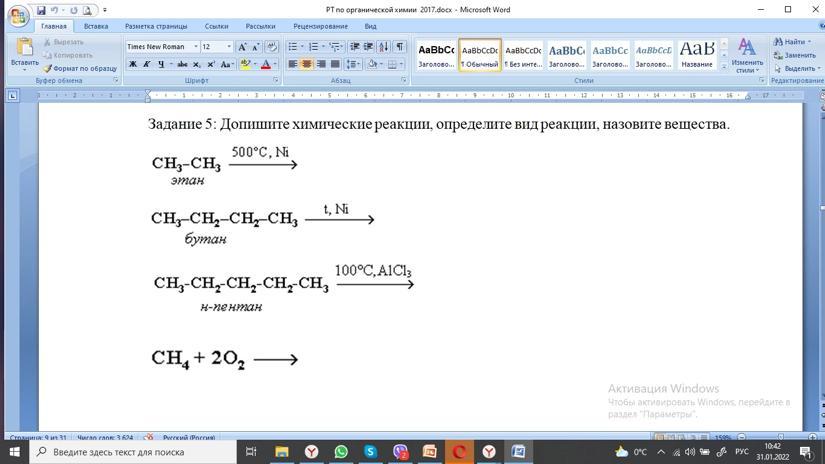825x464 pixels.
Task: Open the Times New Roman font dropdown
Action: 196,47
